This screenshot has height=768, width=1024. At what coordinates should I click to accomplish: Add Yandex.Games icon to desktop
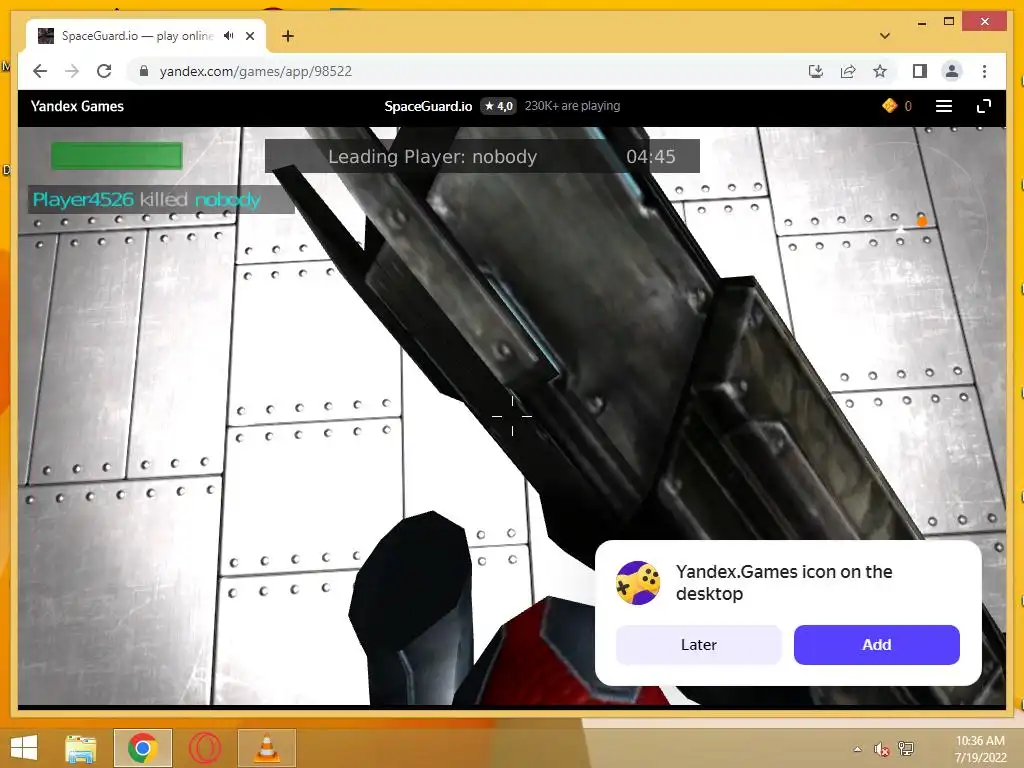pos(876,645)
